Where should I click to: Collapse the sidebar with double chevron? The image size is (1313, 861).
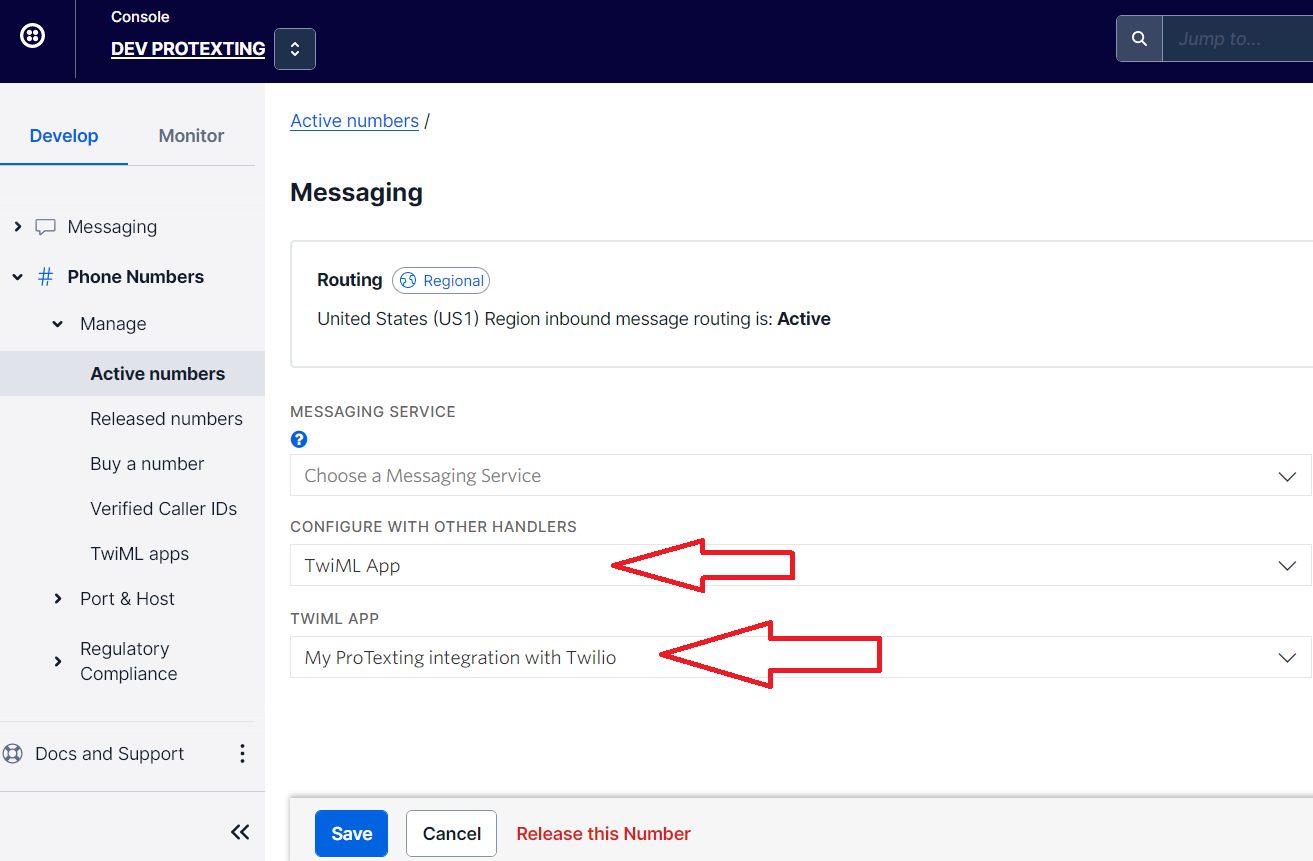click(240, 832)
